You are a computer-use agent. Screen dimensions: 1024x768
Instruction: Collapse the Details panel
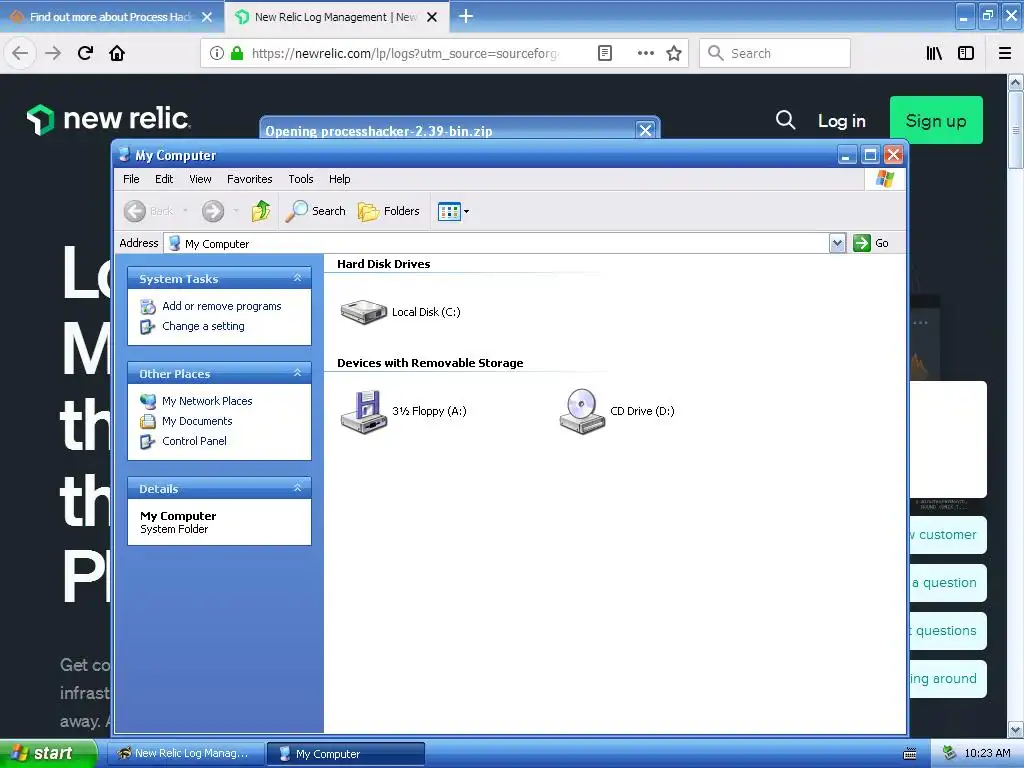click(x=297, y=488)
